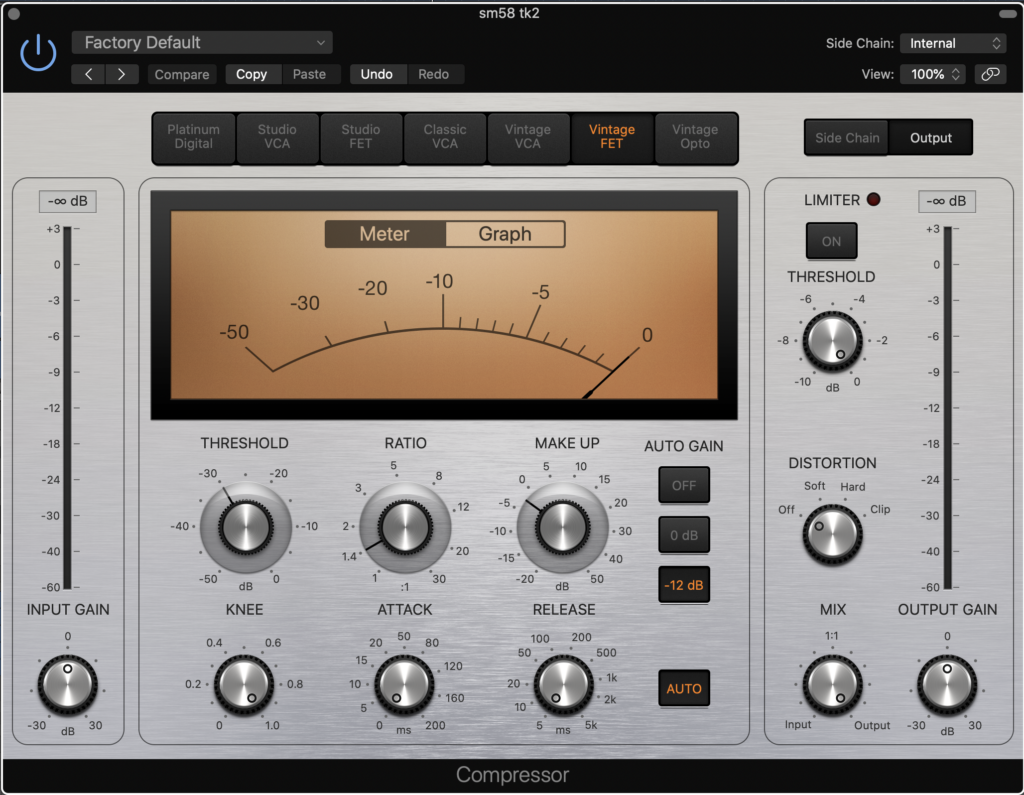Click the Threshold knob in compressor section
1024x795 pixels.
pyautogui.click(x=245, y=527)
